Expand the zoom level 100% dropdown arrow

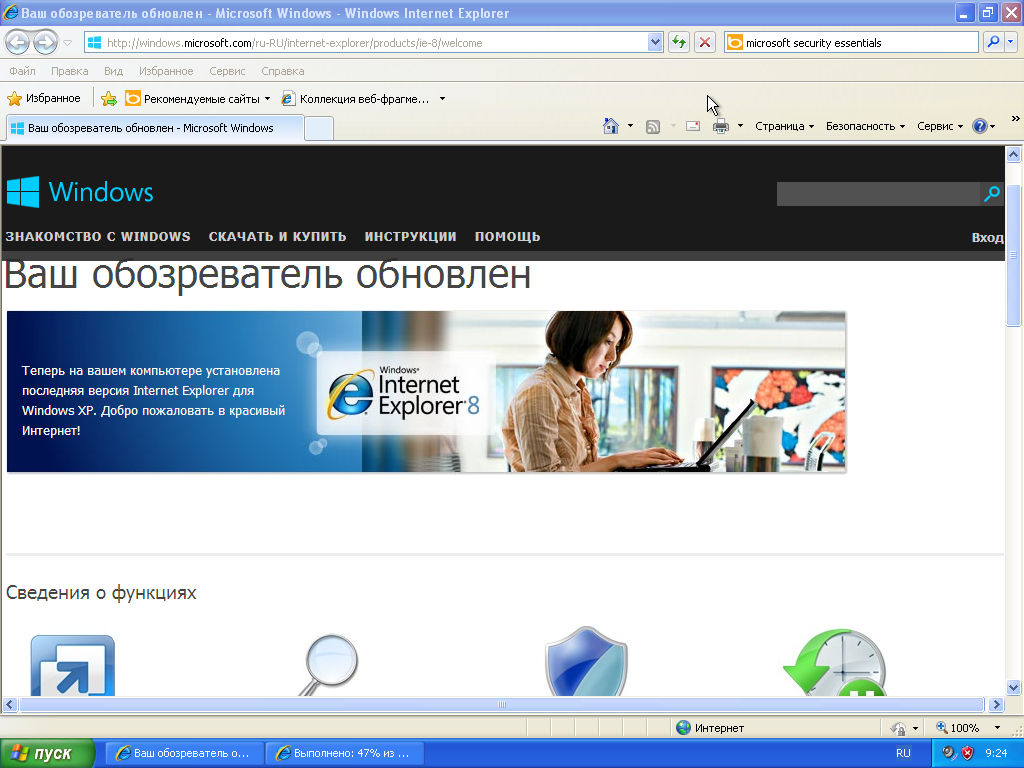[x=997, y=728]
